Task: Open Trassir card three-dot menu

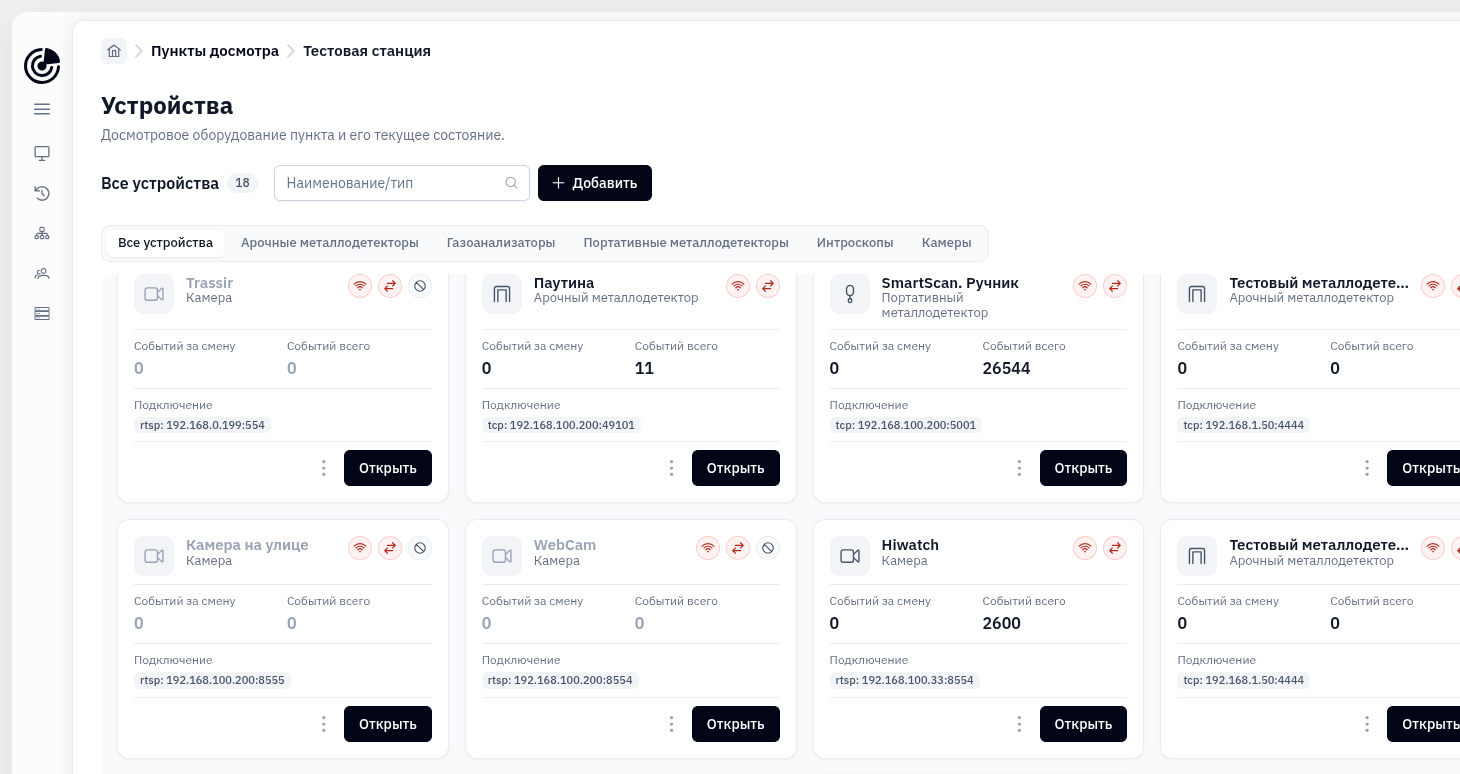Action: click(323, 468)
